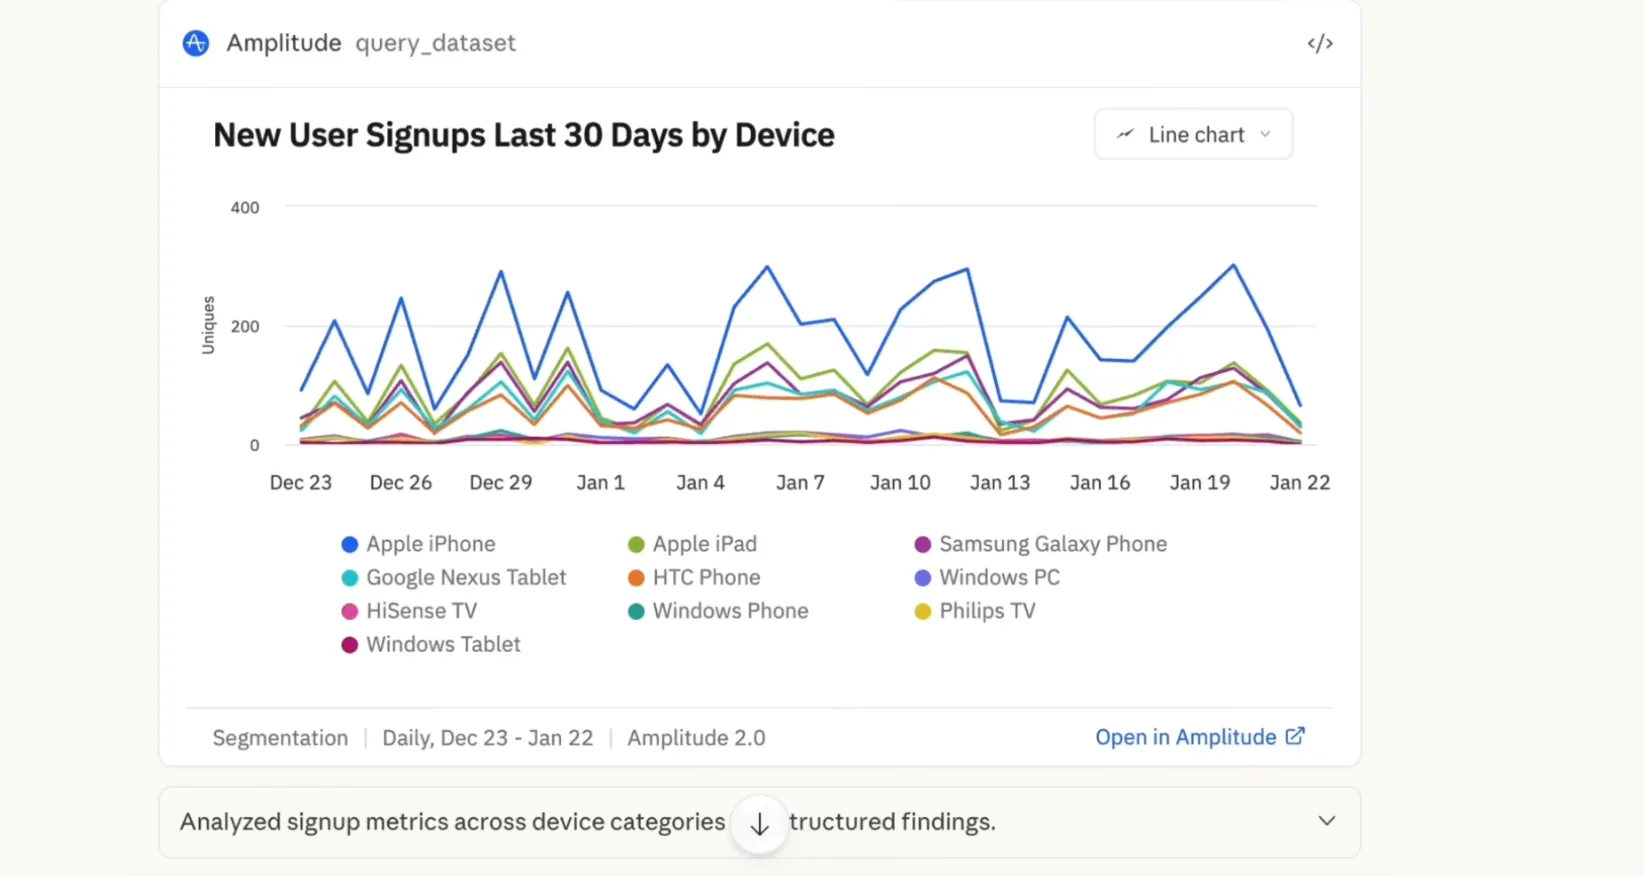Click the magenta Windows Tablet color dot
Viewport: 1644px width, 876px height.
[350, 645]
